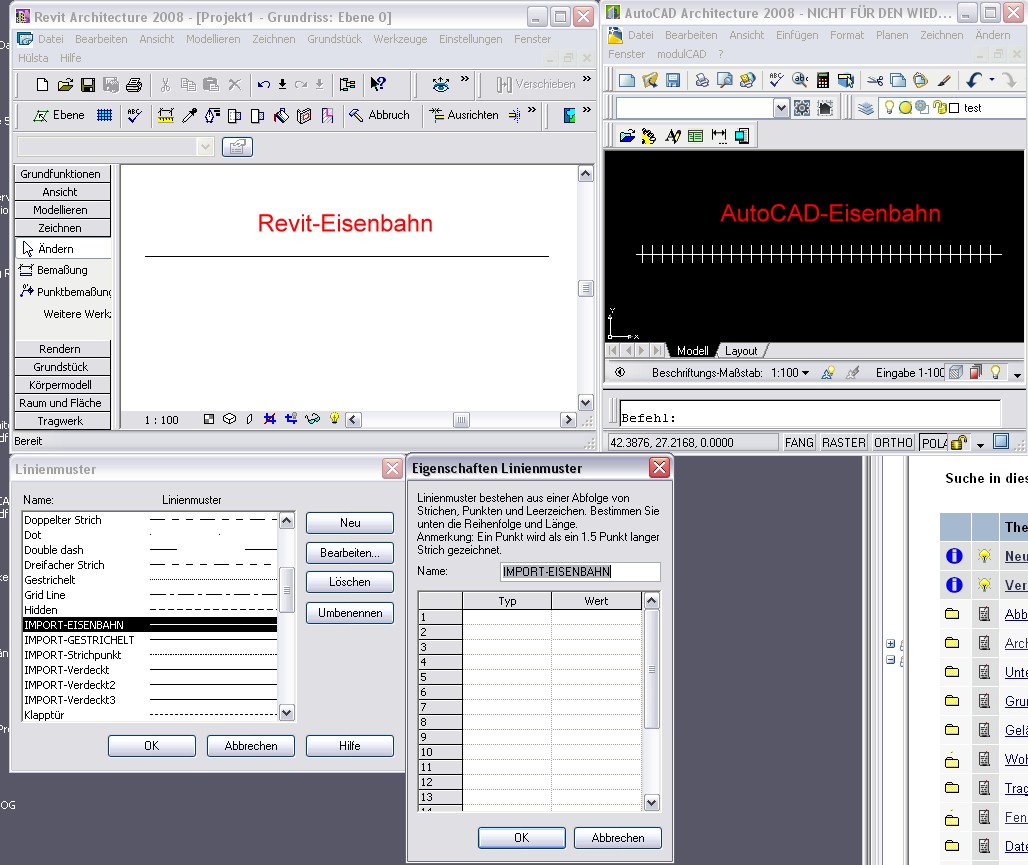Viewport: 1028px width, 865px height.
Task: Click the Löschen button in Linienmuster
Action: (x=350, y=582)
